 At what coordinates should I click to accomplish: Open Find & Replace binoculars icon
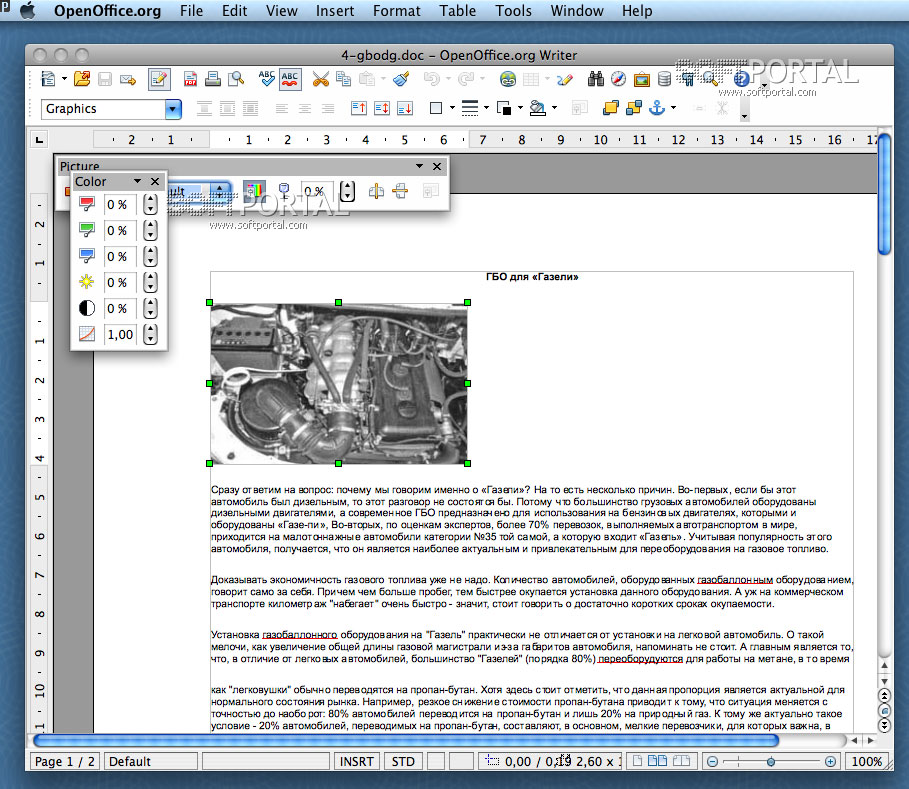click(x=596, y=78)
